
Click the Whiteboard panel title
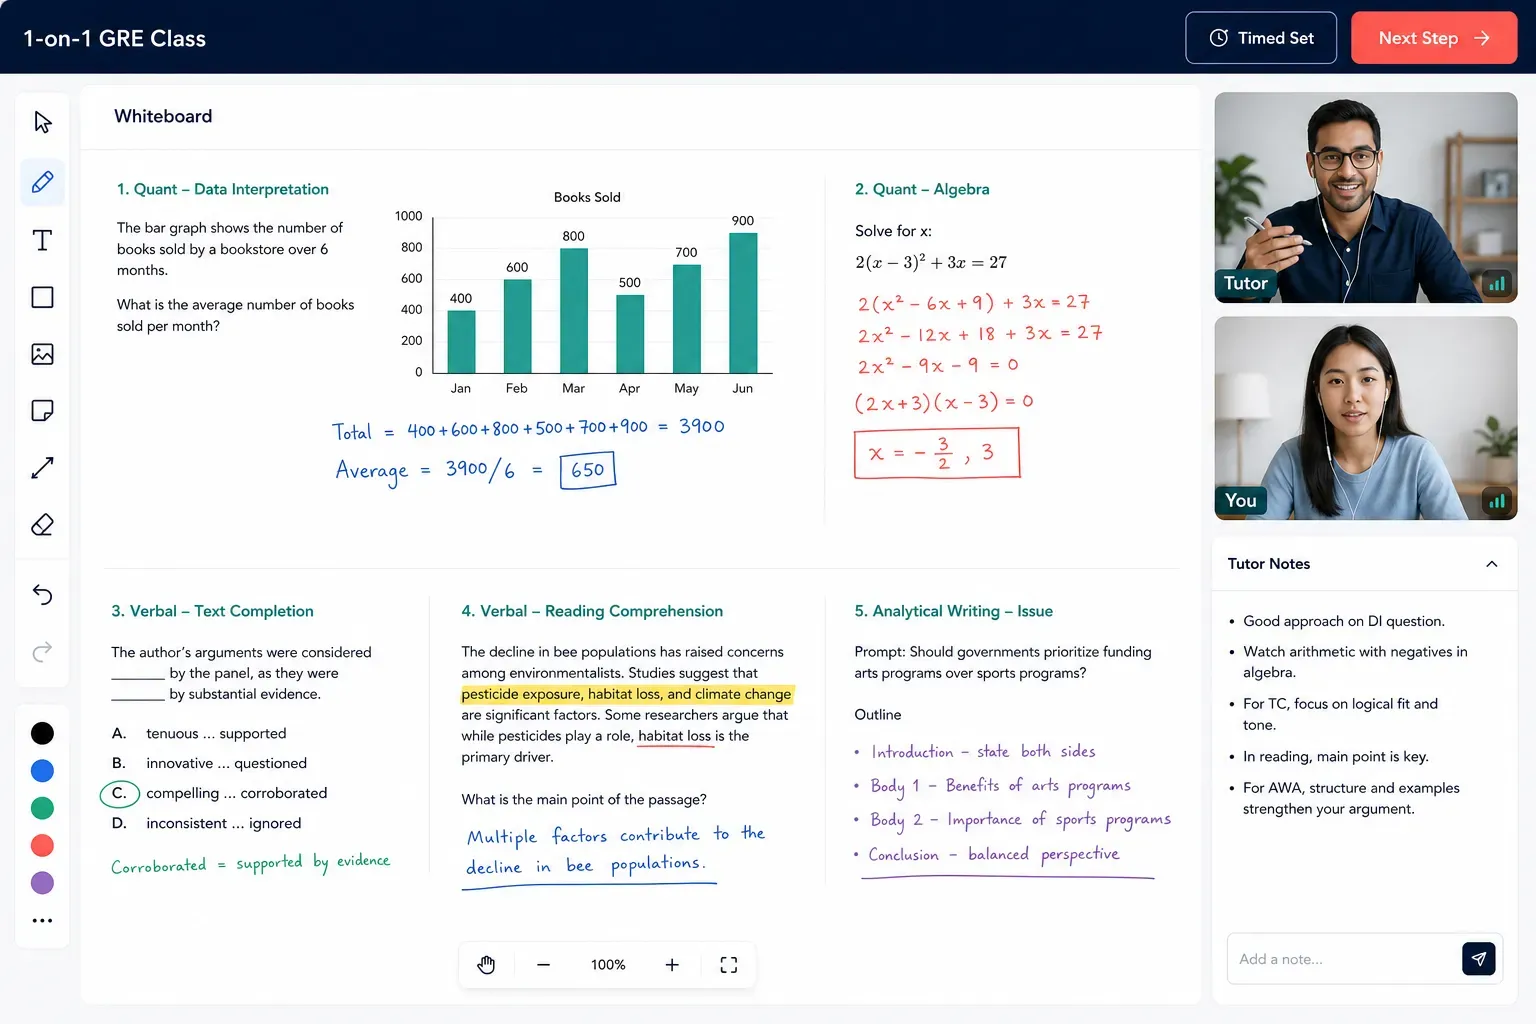click(163, 116)
